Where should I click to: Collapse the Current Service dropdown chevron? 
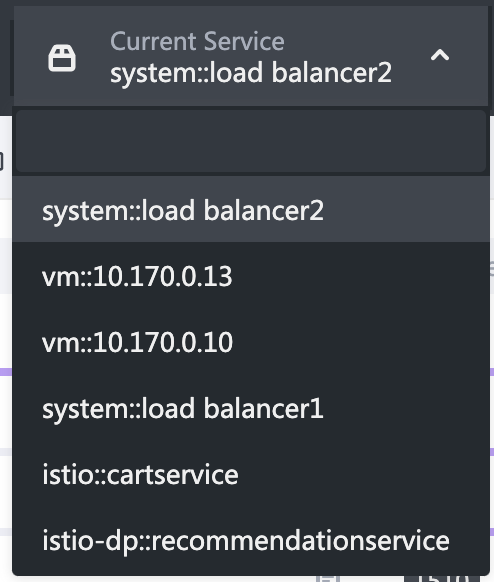tap(440, 55)
